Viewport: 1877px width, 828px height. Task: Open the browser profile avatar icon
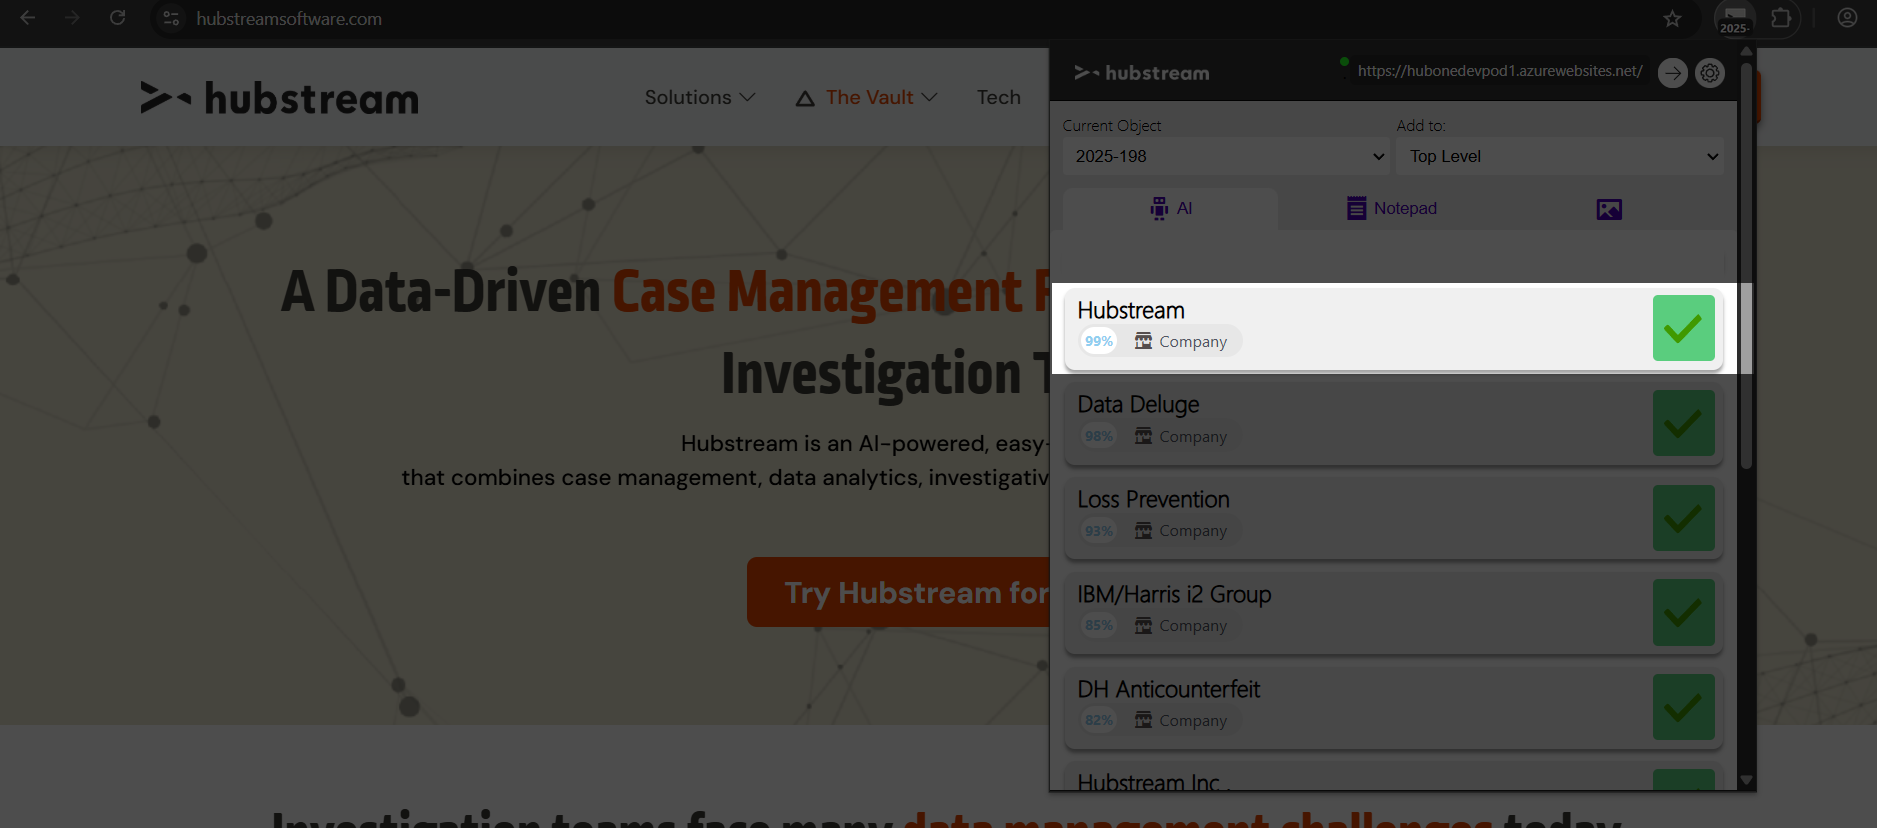(1847, 18)
